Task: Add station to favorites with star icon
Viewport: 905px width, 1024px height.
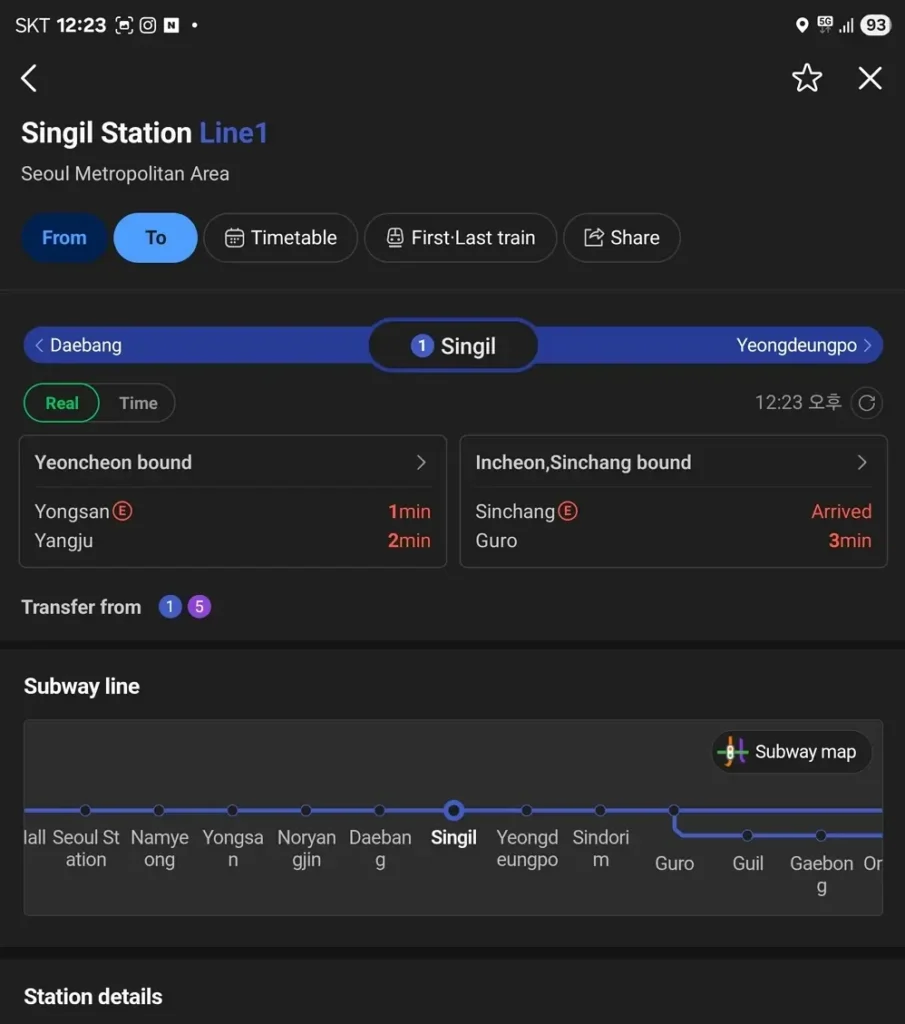Action: coord(807,78)
